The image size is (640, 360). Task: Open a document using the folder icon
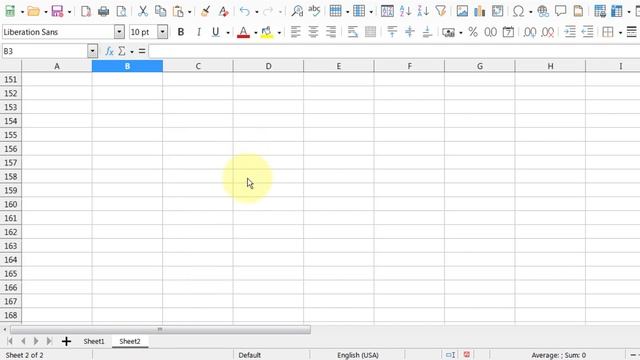pos(33,11)
